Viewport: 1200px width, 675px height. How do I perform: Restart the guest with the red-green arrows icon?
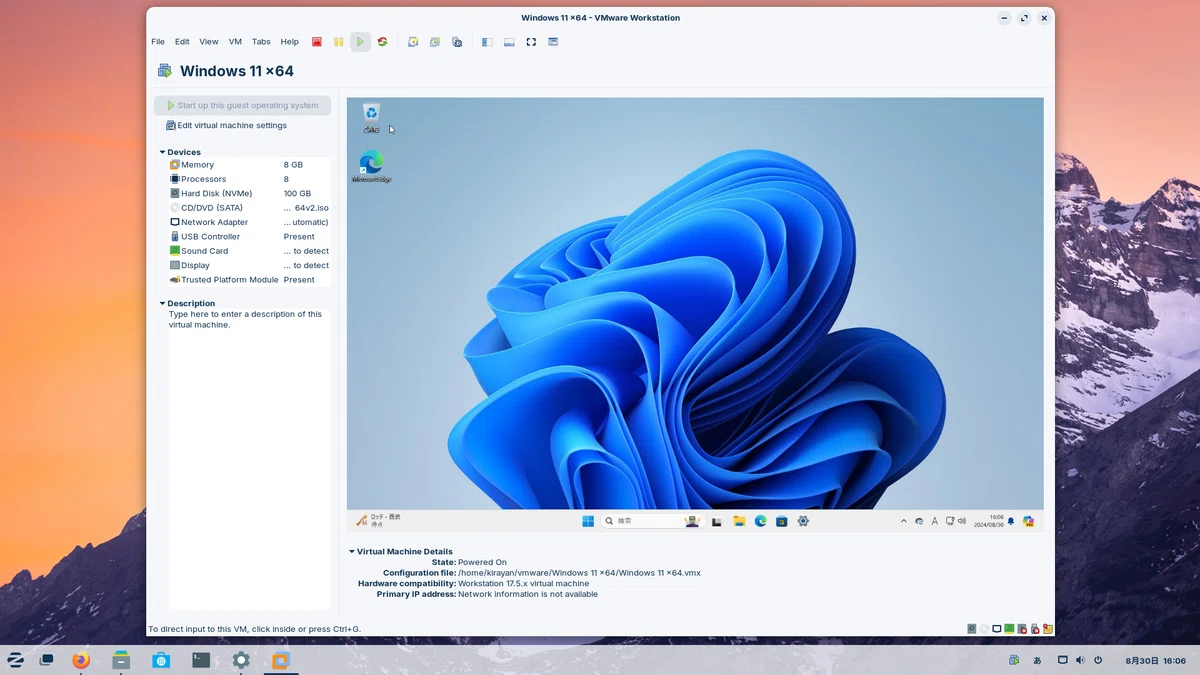tap(382, 42)
